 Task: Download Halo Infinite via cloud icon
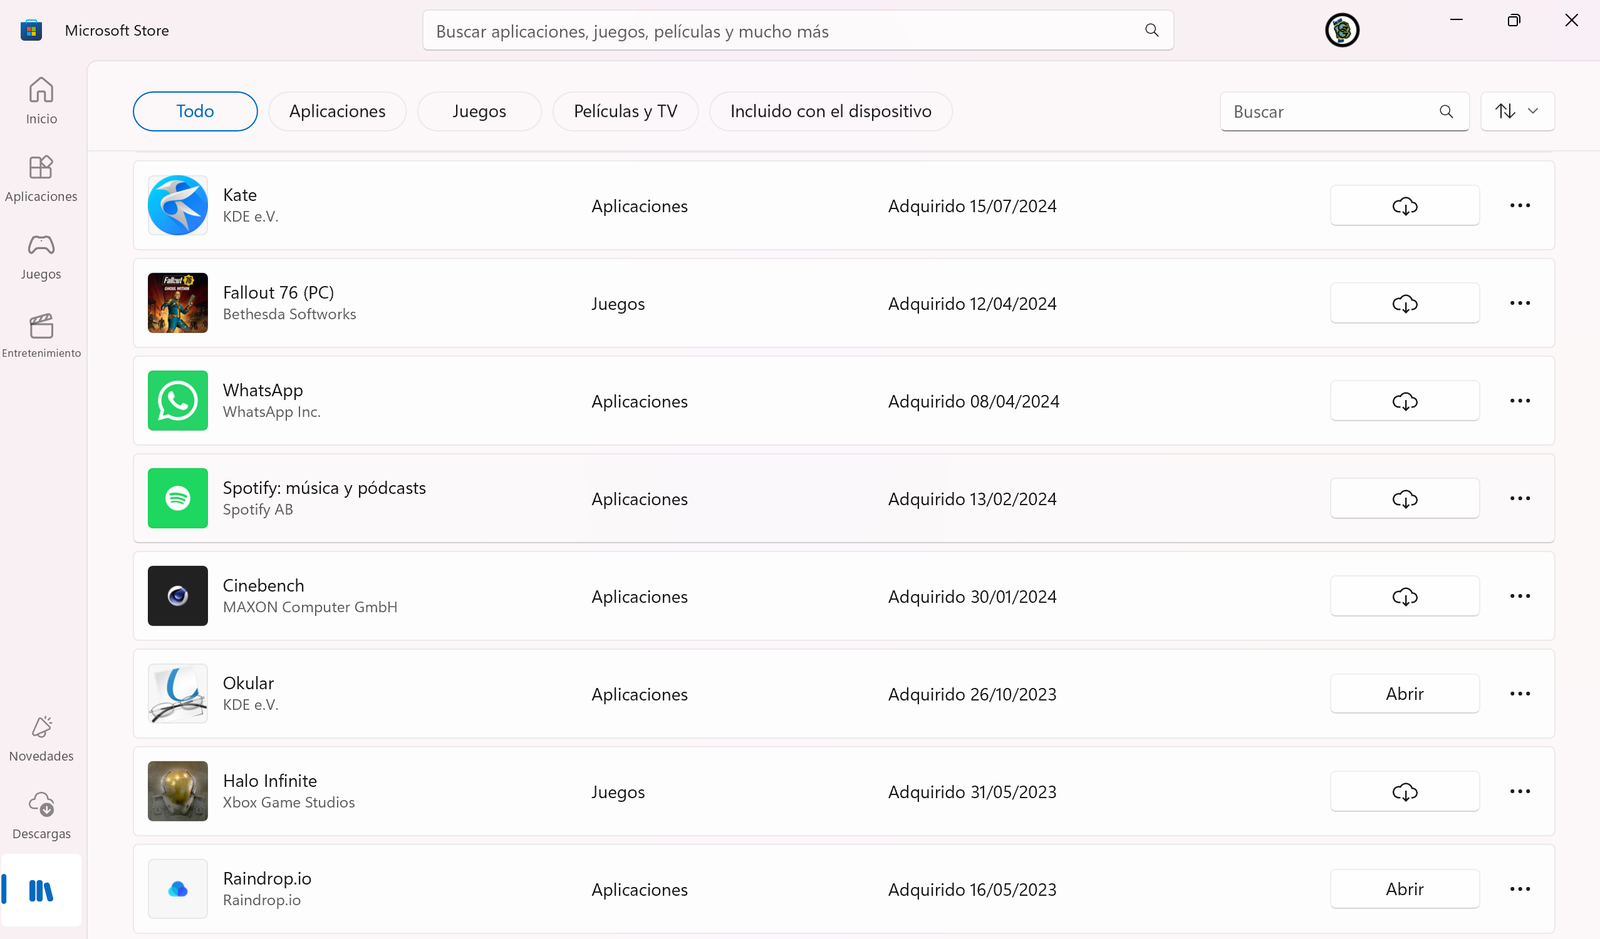pyautogui.click(x=1404, y=792)
